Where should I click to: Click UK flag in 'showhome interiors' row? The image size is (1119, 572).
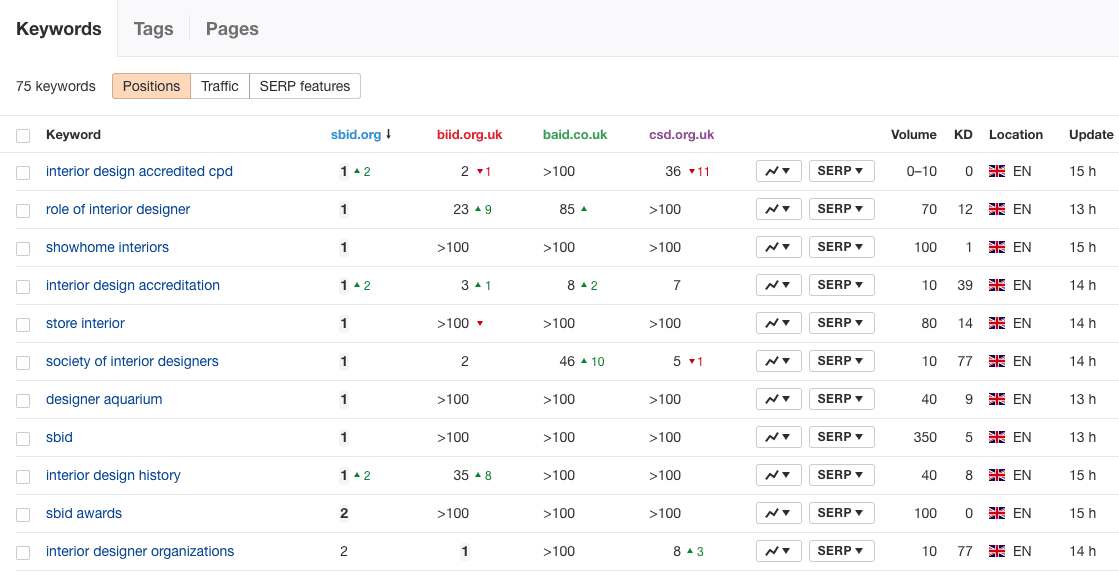[x=997, y=247]
